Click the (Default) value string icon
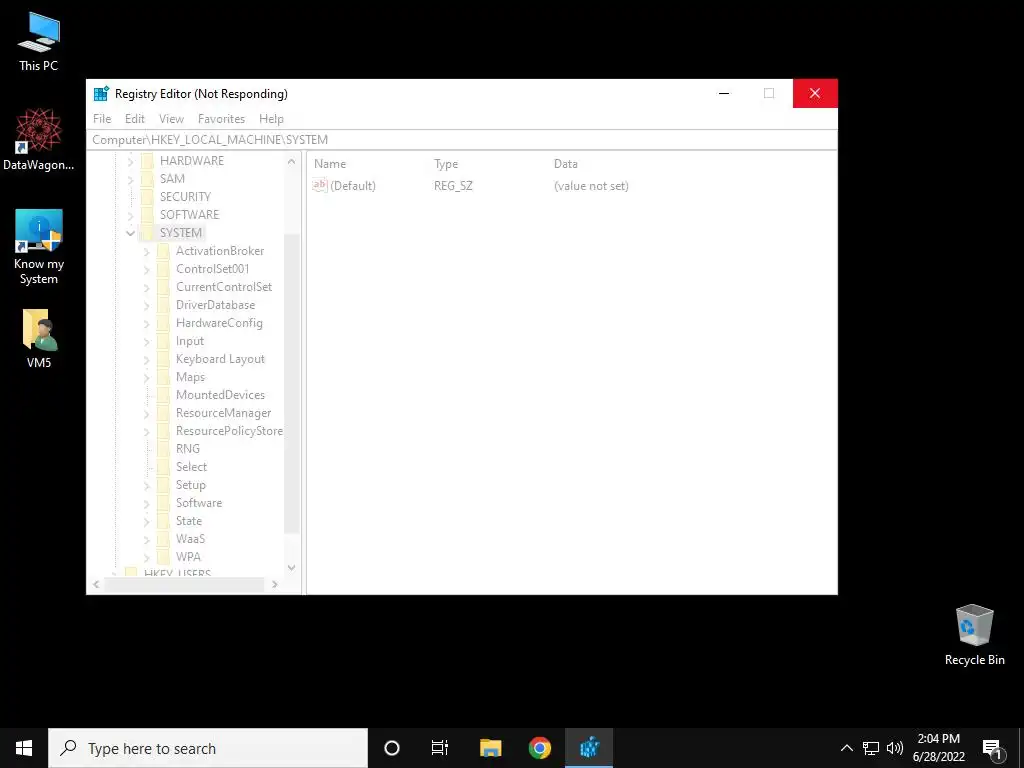1024x768 pixels. point(319,185)
